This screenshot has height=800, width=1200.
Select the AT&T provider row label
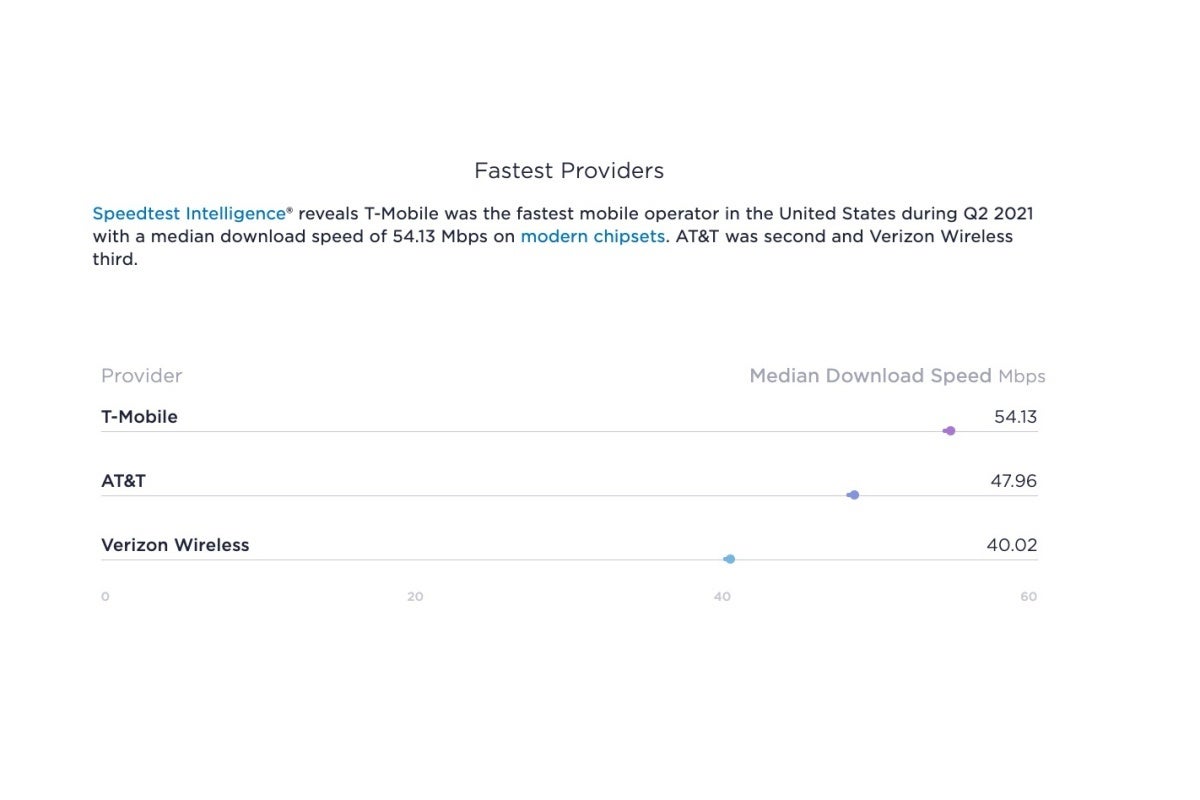(123, 481)
